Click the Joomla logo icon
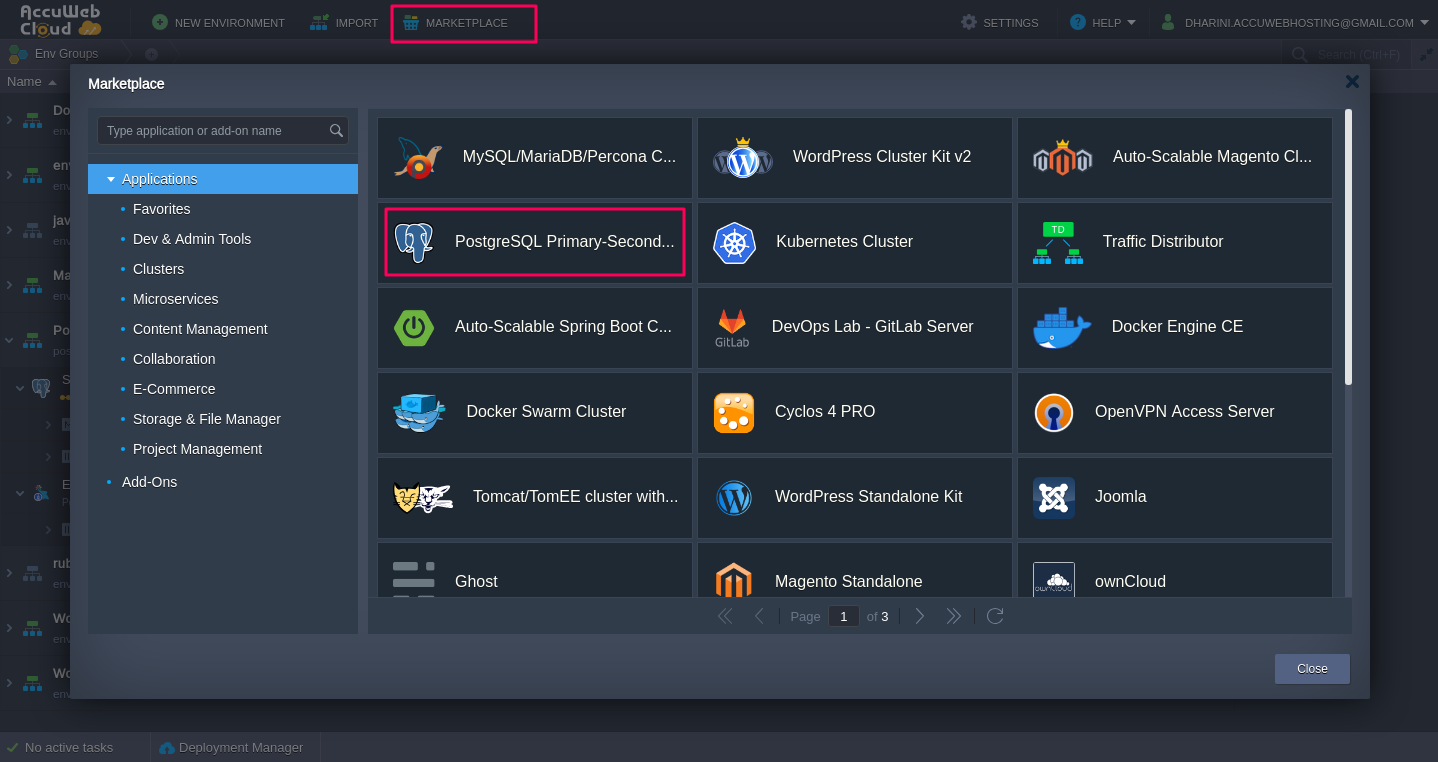The height and width of the screenshot is (762, 1438). click(1054, 497)
